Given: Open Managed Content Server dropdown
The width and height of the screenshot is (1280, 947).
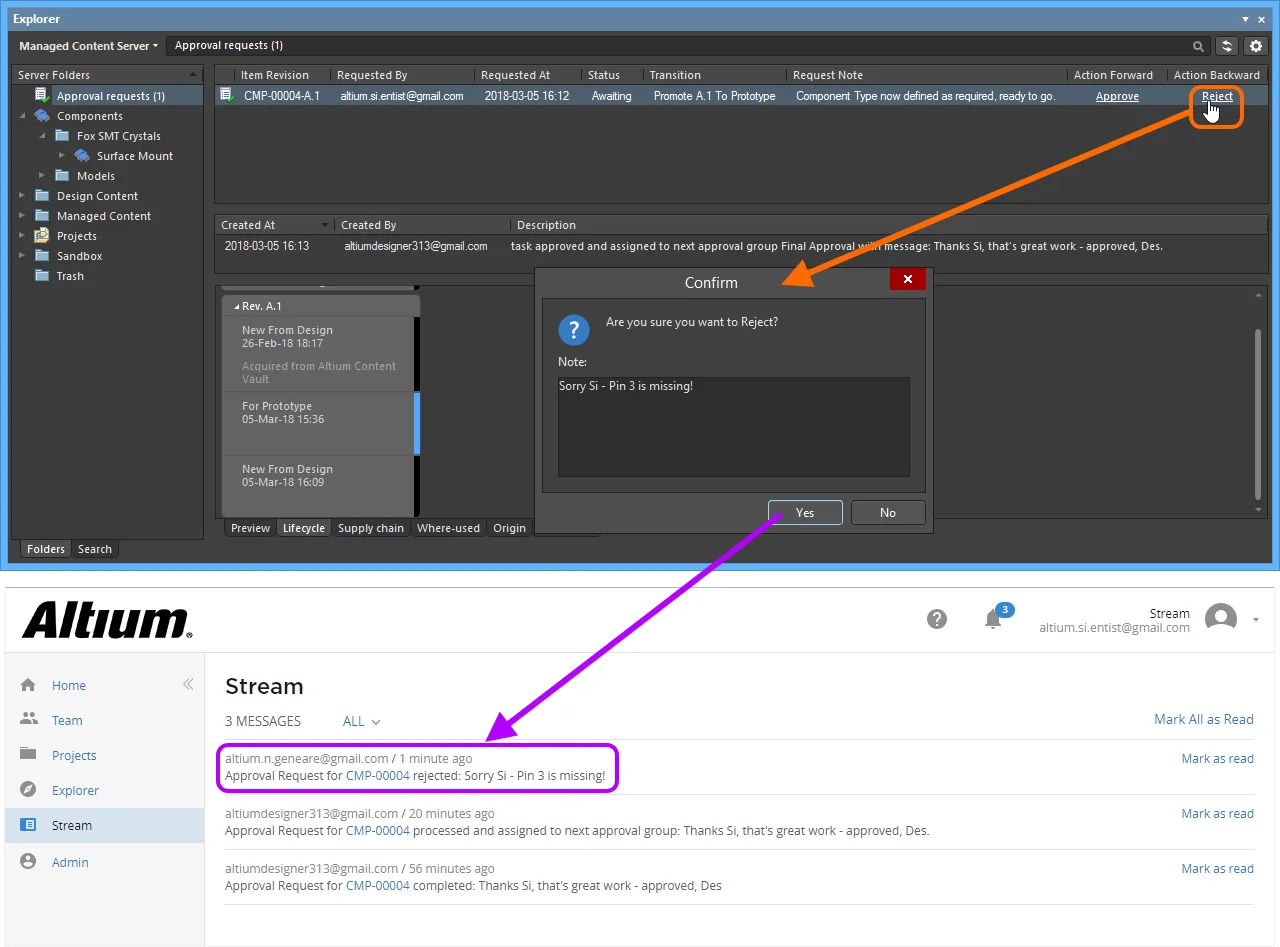Looking at the screenshot, I should pyautogui.click(x=88, y=46).
